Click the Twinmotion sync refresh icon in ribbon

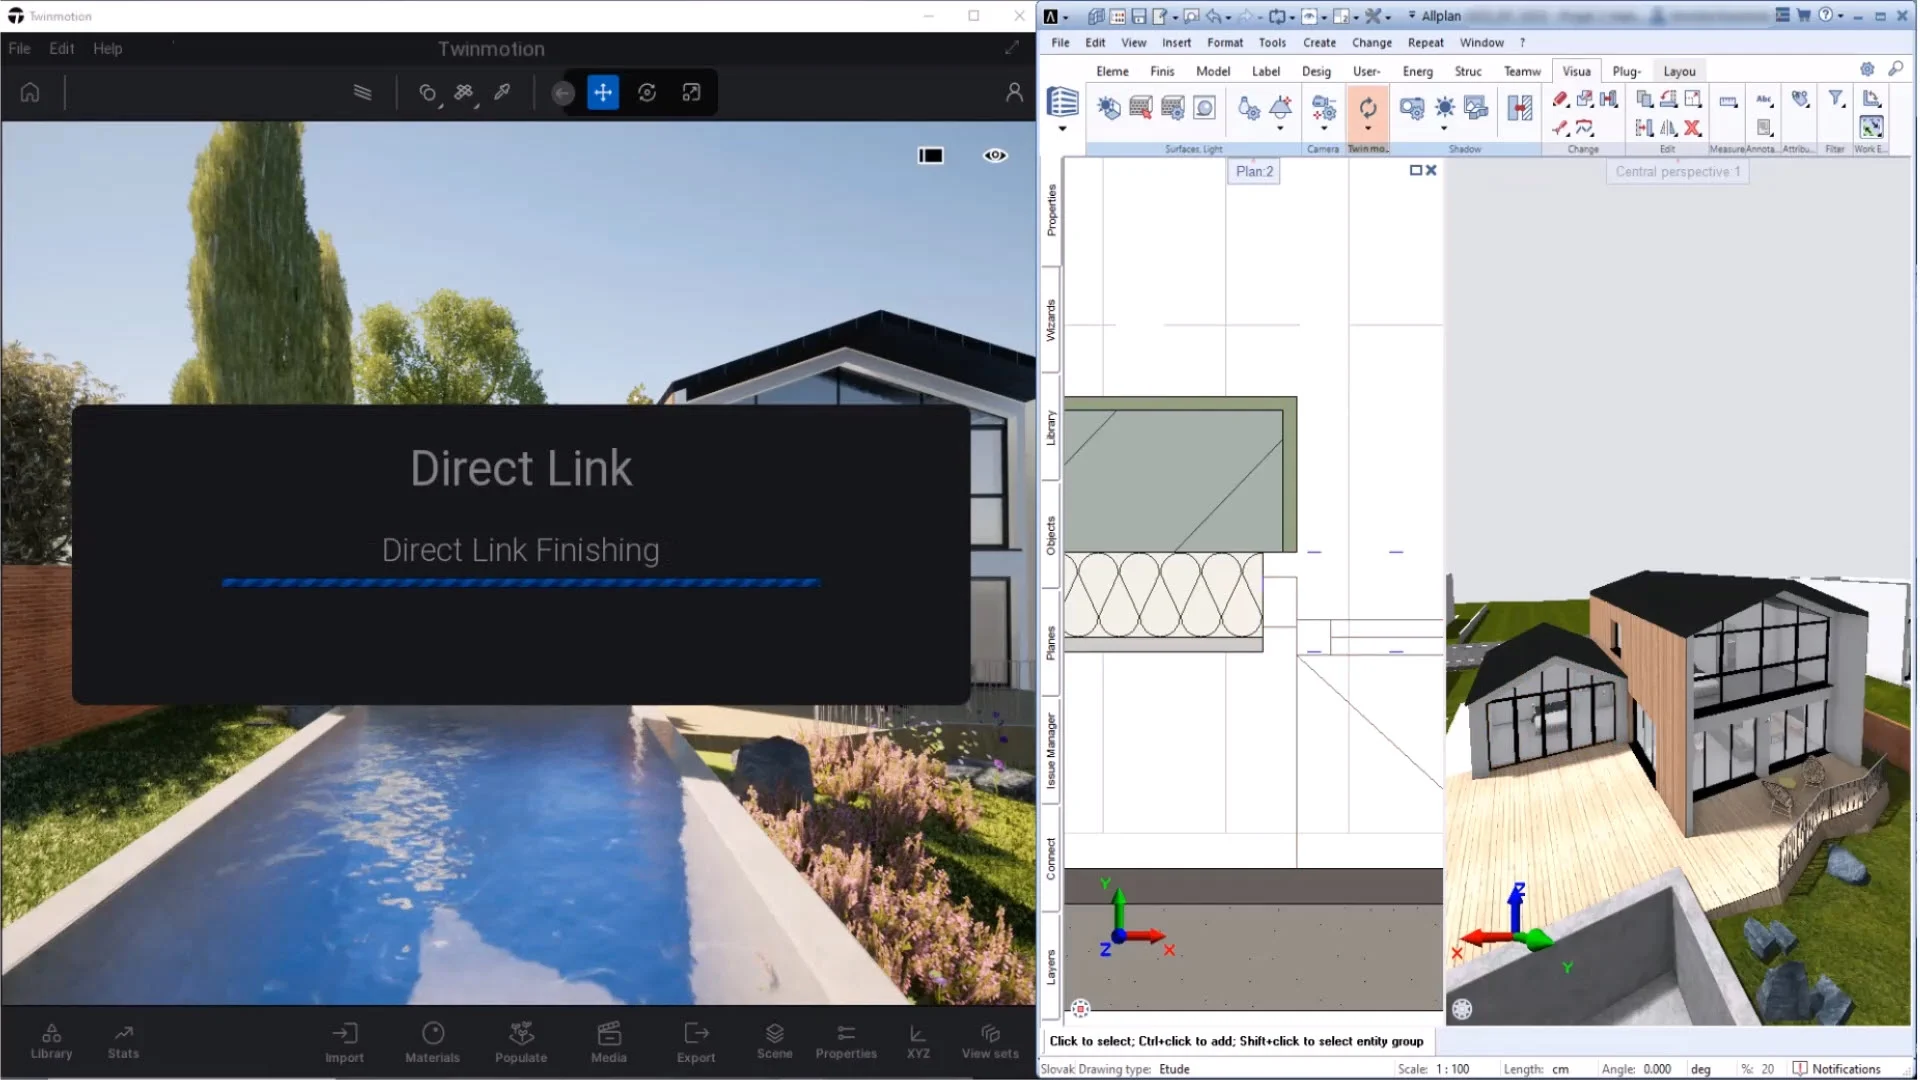(x=1367, y=106)
